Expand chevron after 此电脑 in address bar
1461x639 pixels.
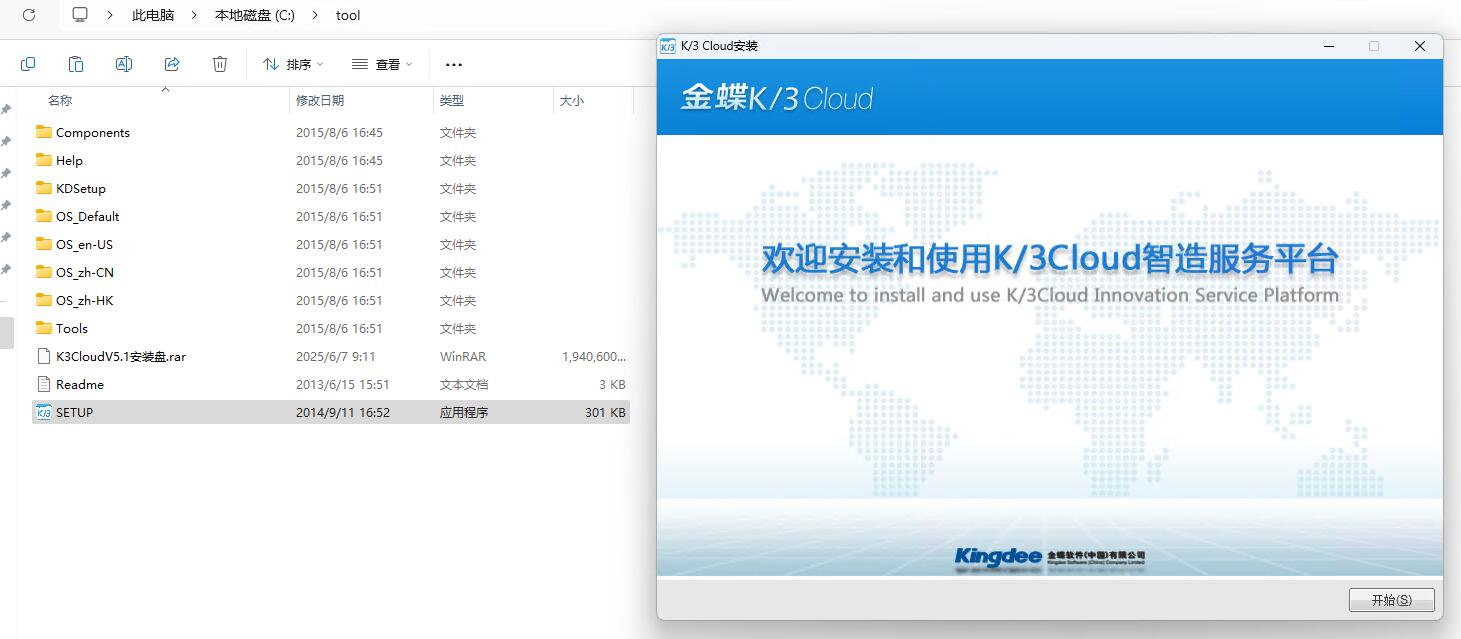tap(195, 15)
